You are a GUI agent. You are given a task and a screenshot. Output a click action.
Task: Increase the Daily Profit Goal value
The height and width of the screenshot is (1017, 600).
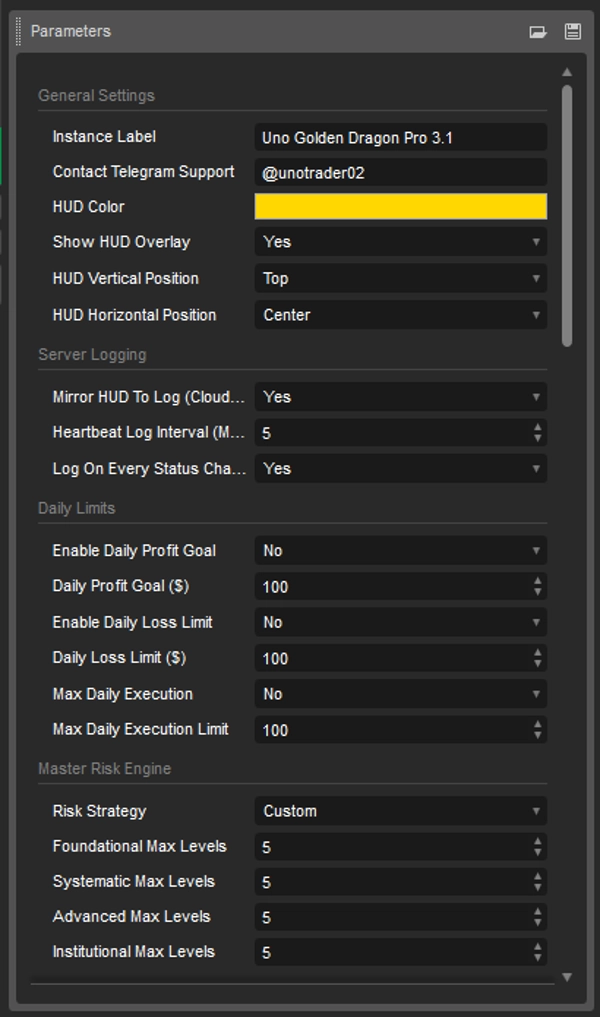click(x=538, y=581)
